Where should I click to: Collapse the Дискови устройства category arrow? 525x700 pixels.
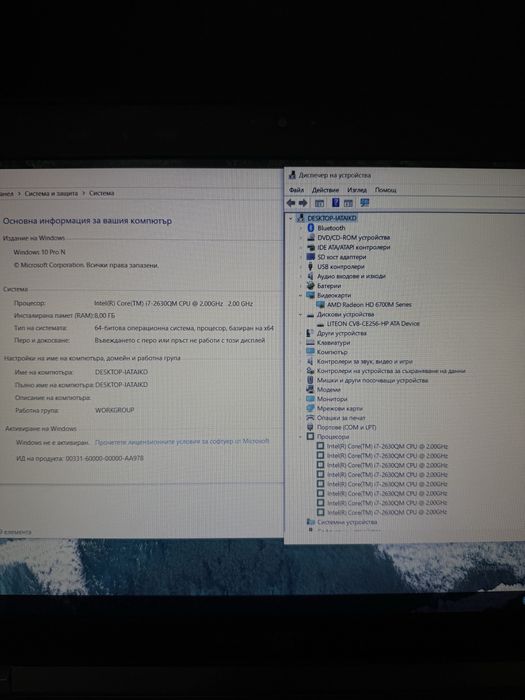[x=300, y=314]
